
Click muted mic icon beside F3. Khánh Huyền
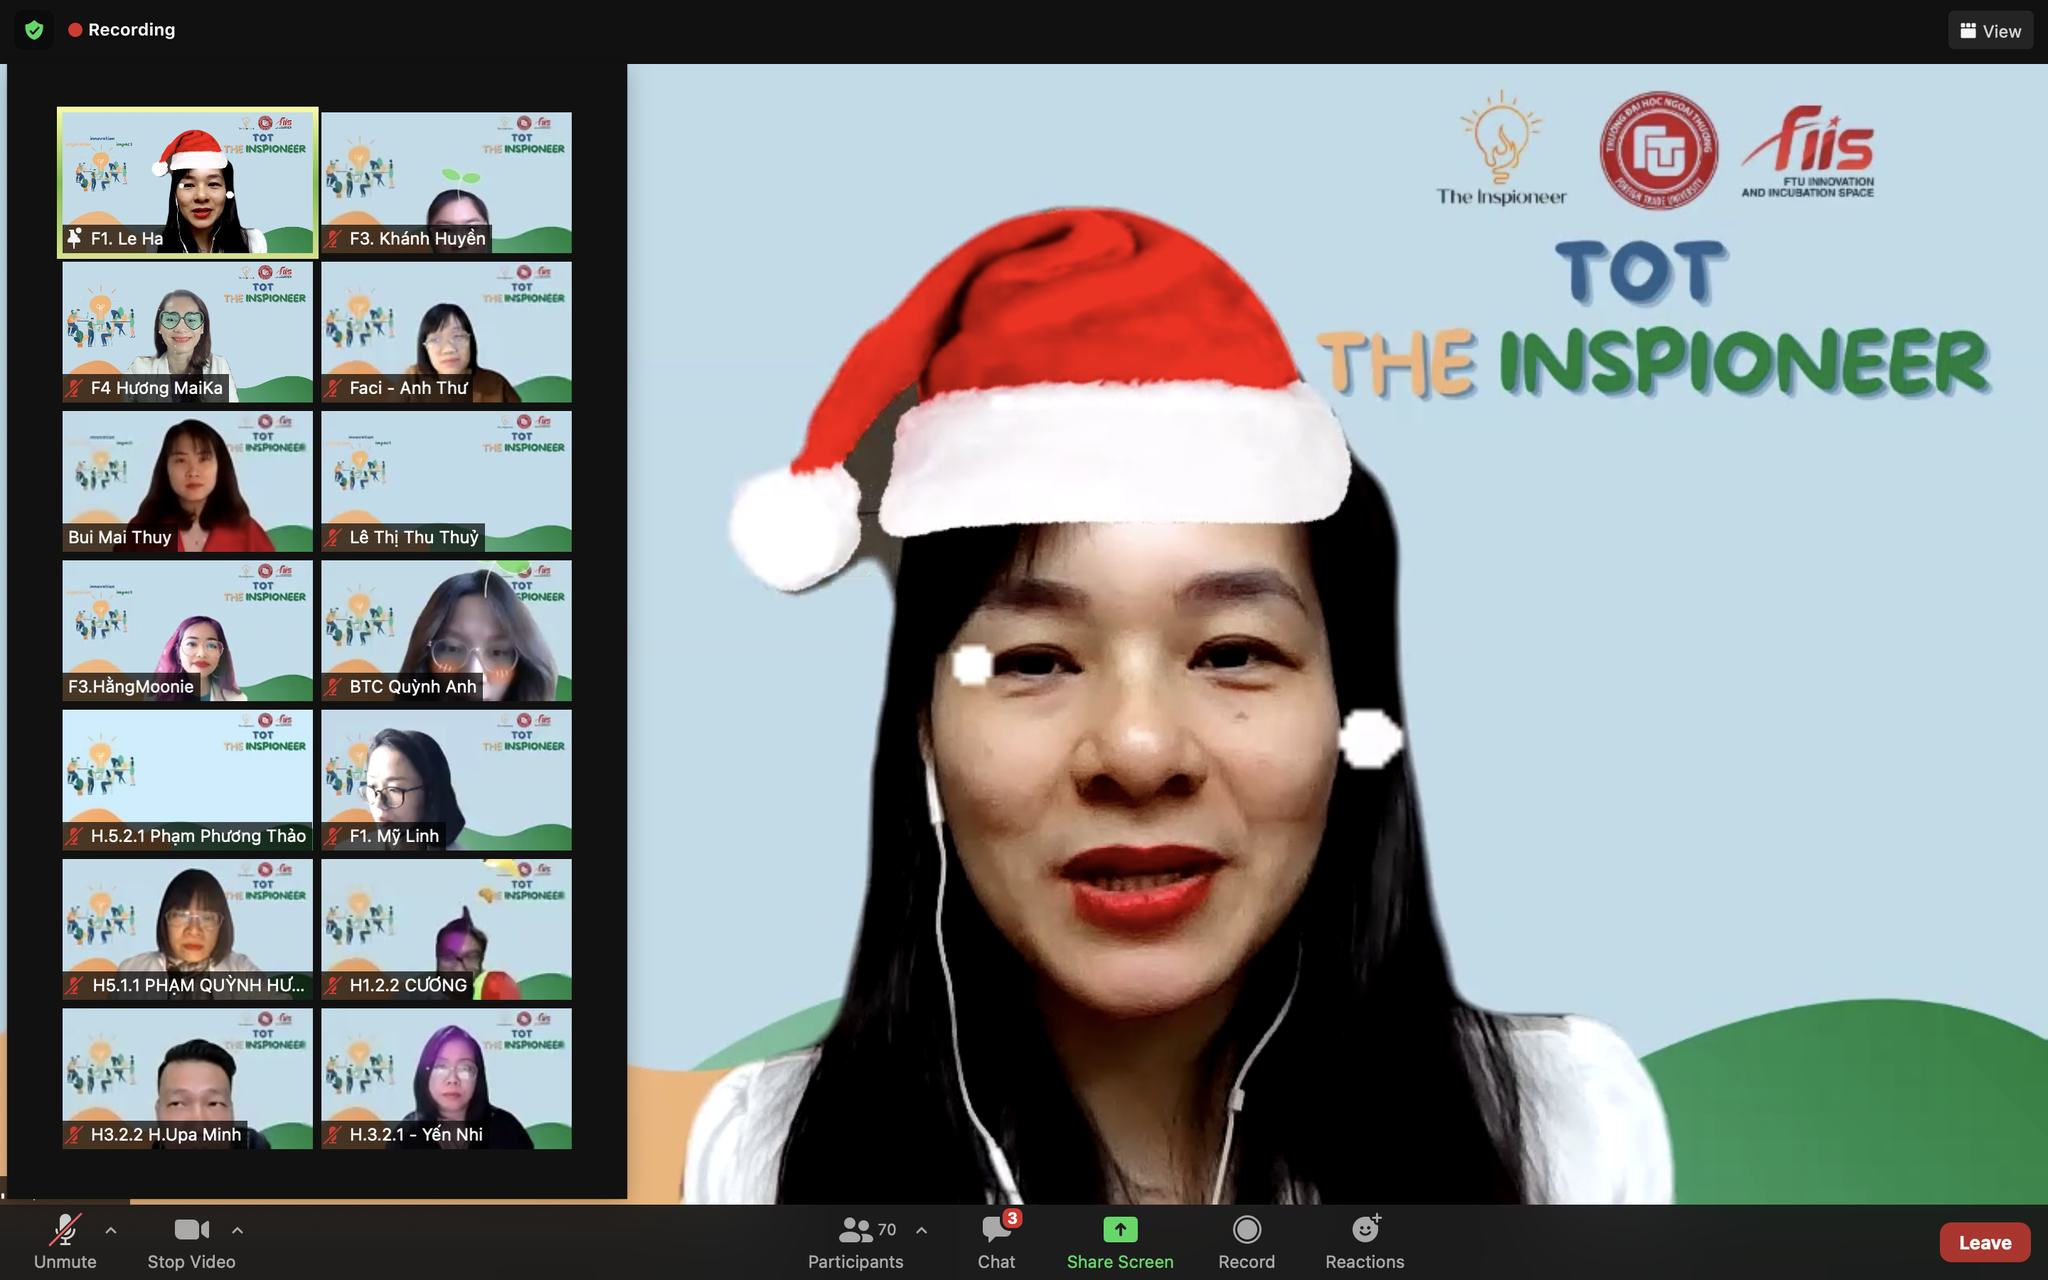[x=334, y=238]
